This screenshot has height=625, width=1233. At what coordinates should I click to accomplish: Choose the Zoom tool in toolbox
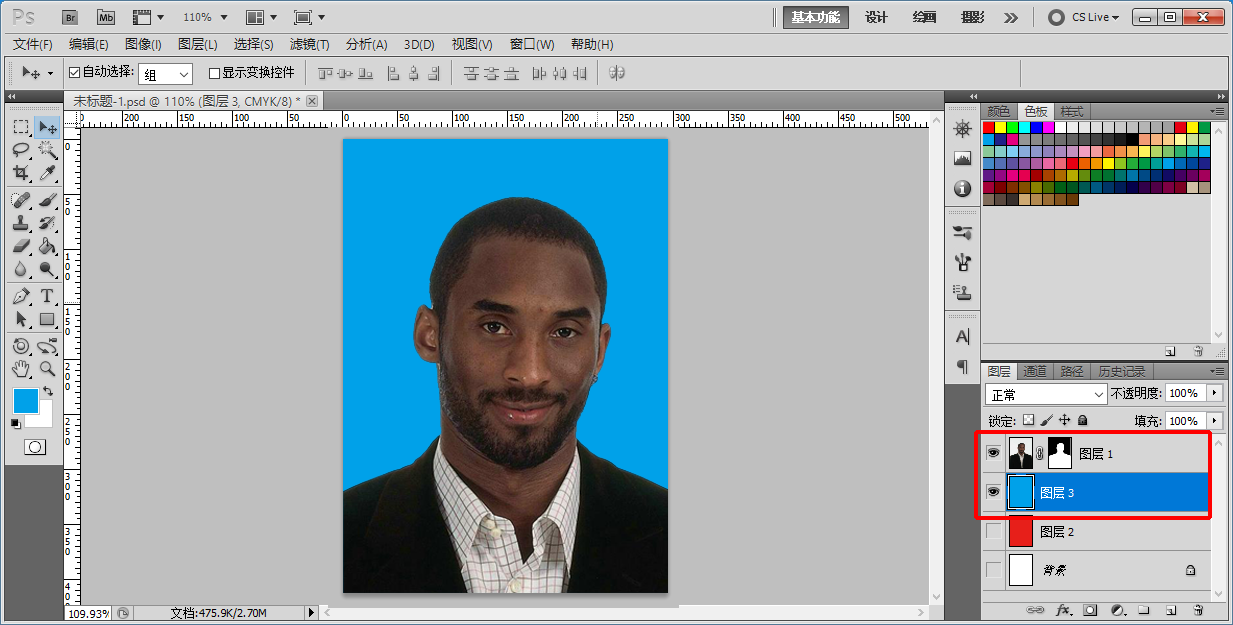pos(47,369)
